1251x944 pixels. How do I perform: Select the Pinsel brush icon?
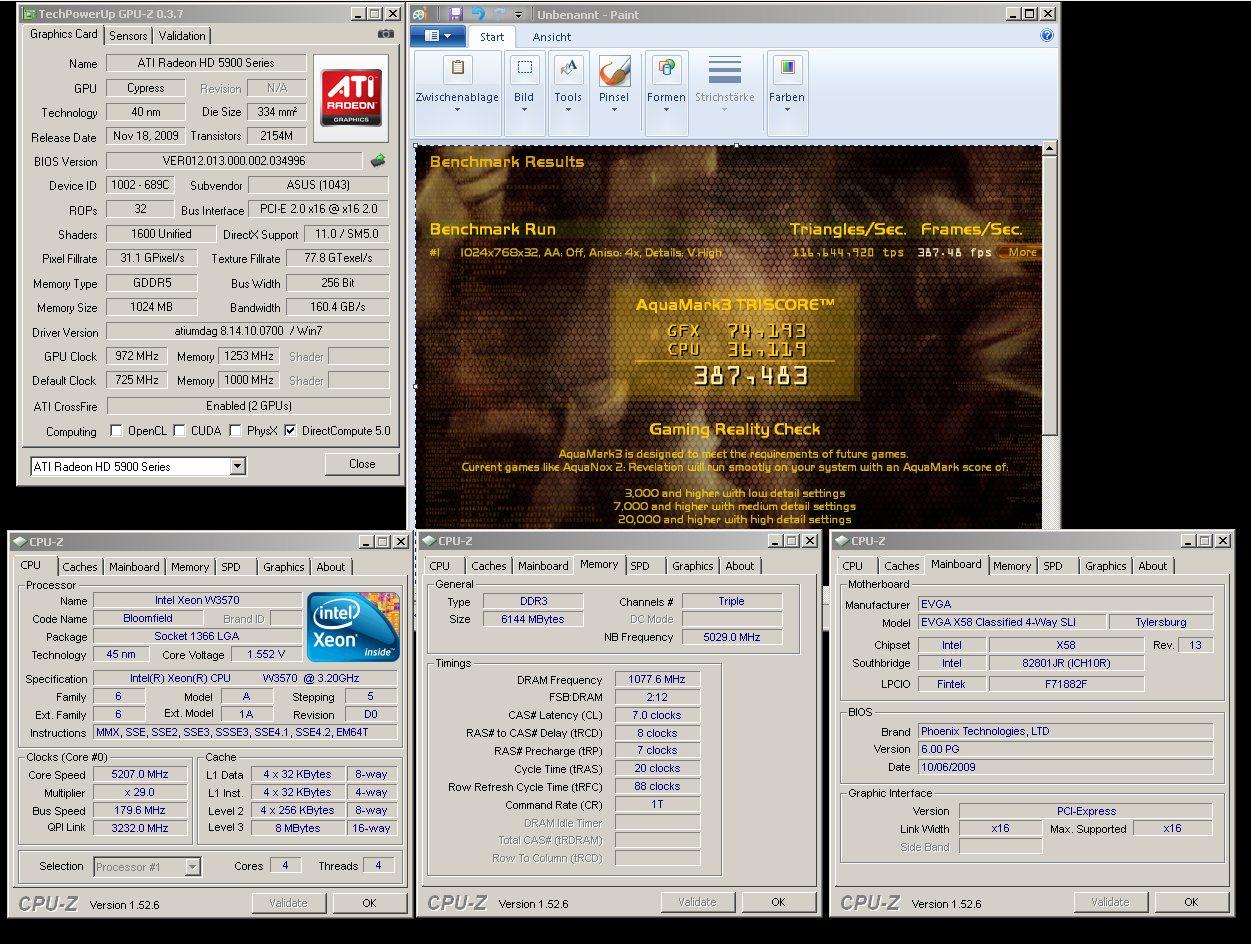pyautogui.click(x=614, y=69)
